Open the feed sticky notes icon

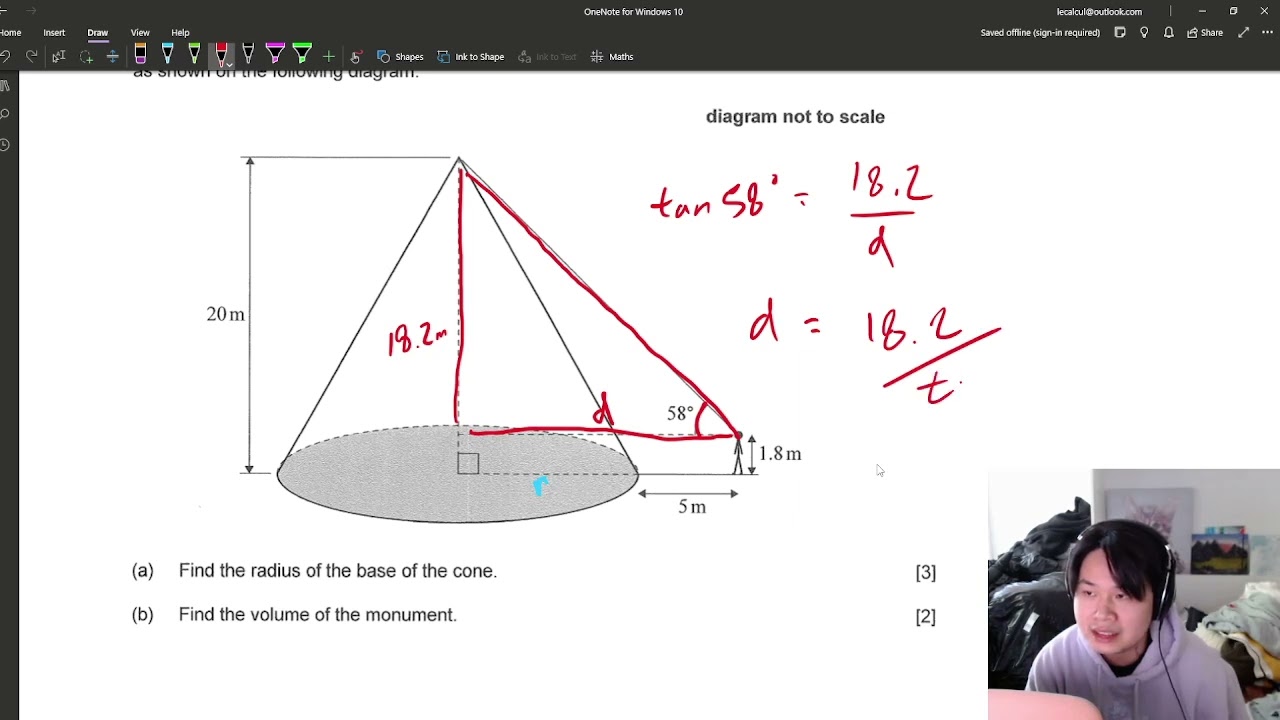click(x=1120, y=32)
